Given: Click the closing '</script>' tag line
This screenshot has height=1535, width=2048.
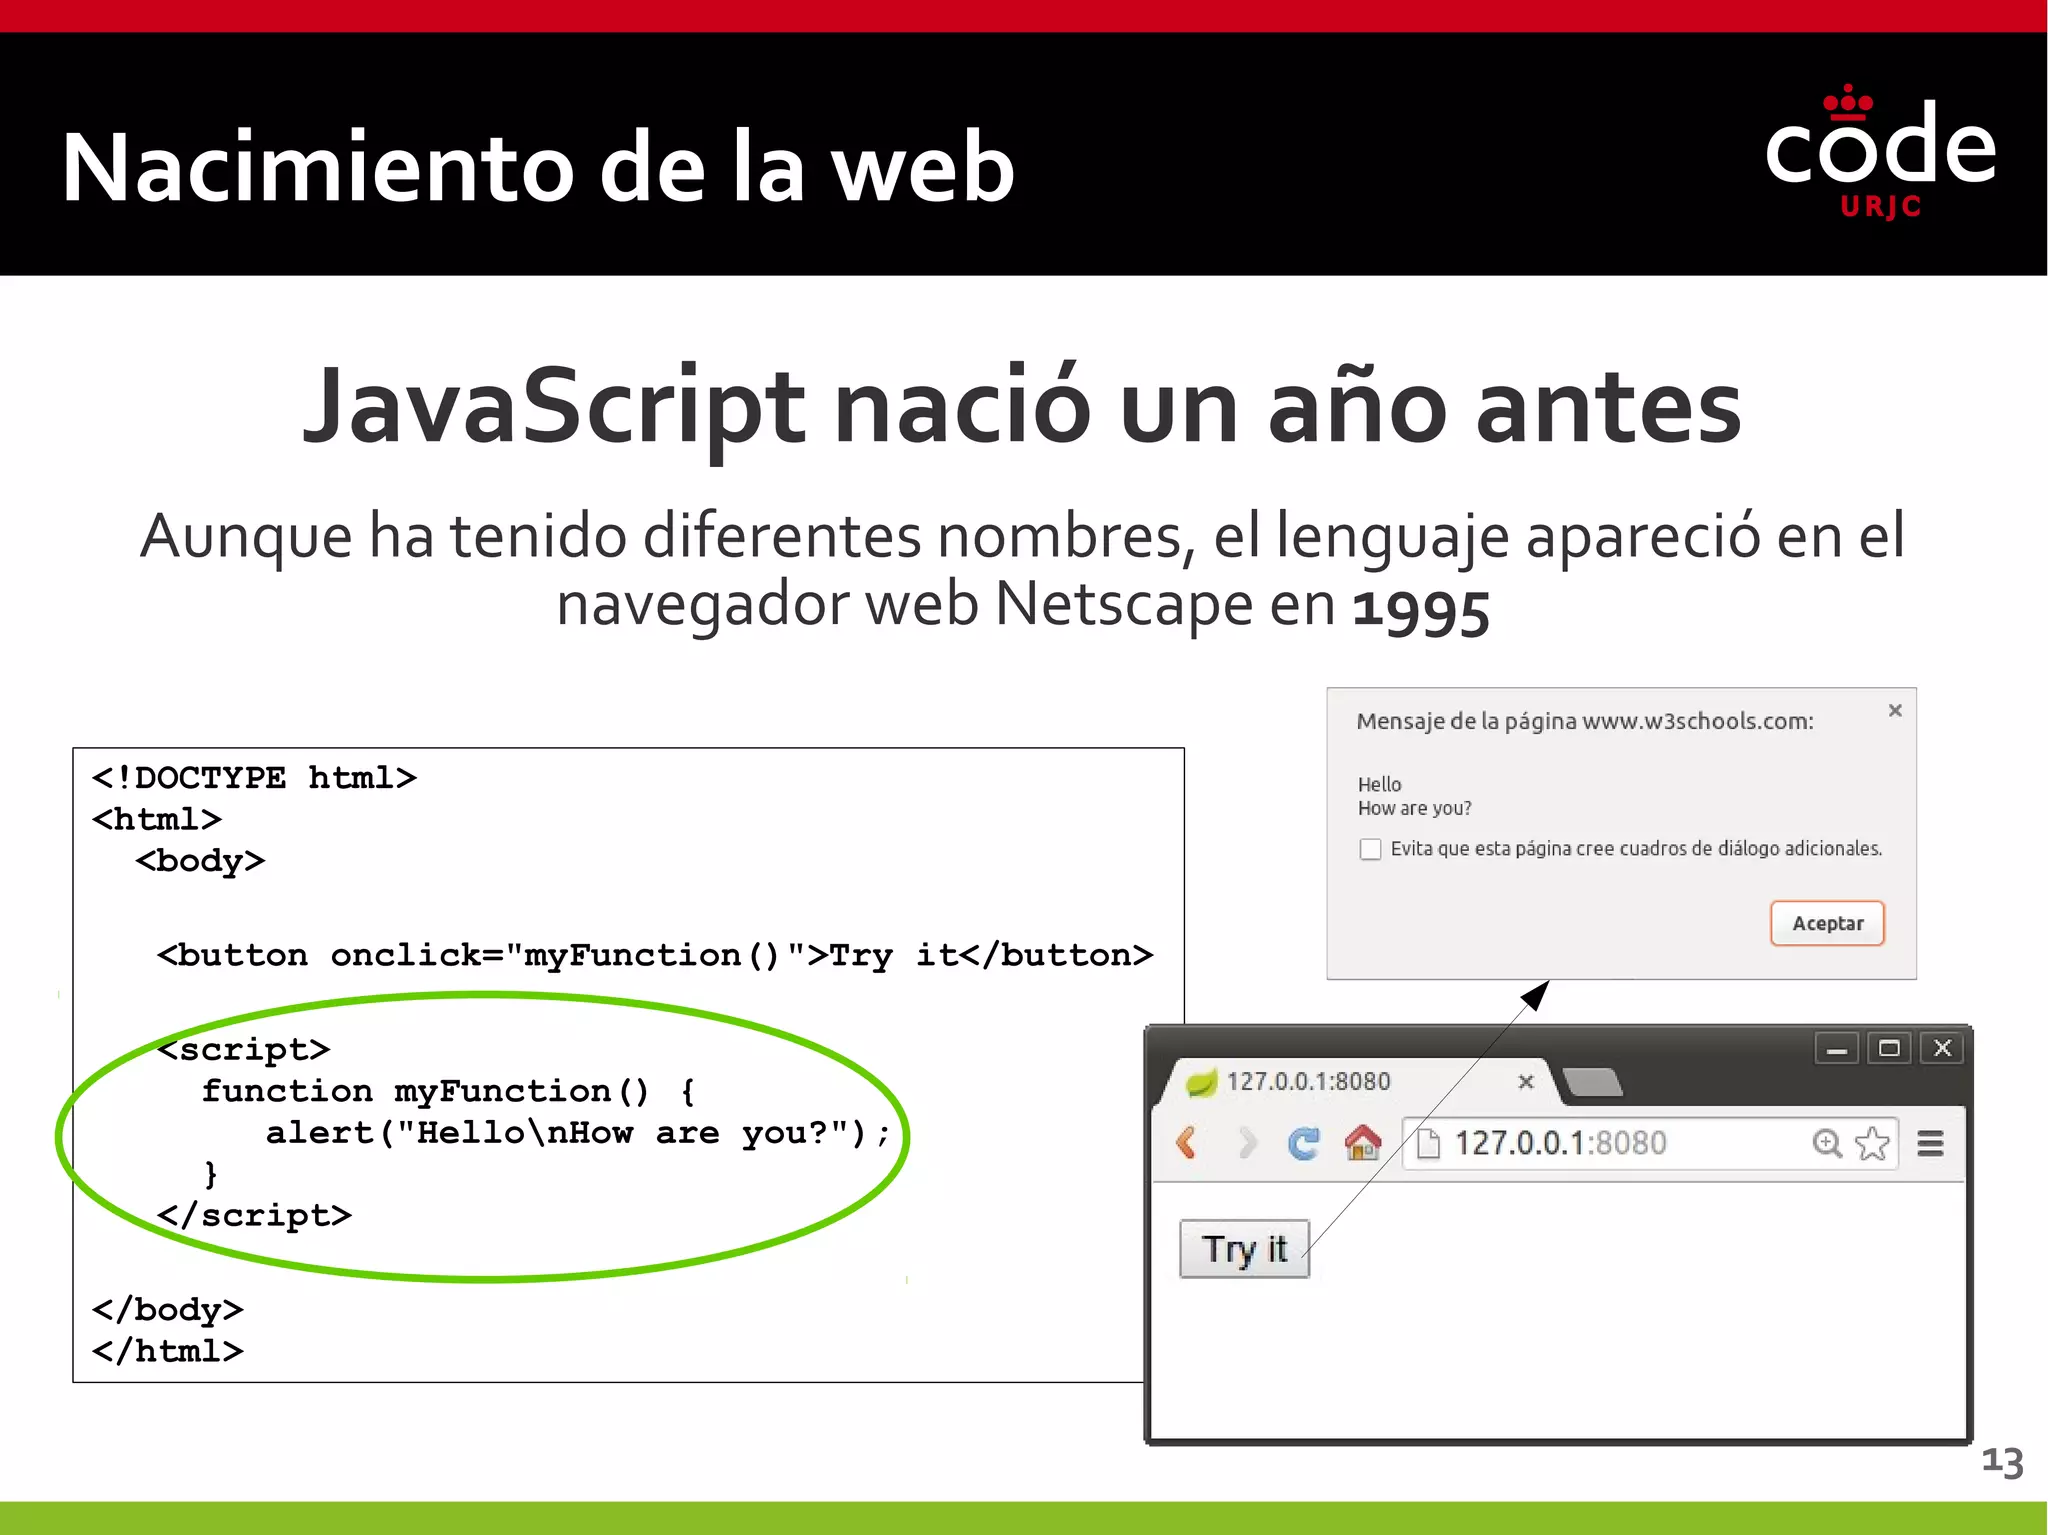Looking at the screenshot, I should coord(255,1215).
